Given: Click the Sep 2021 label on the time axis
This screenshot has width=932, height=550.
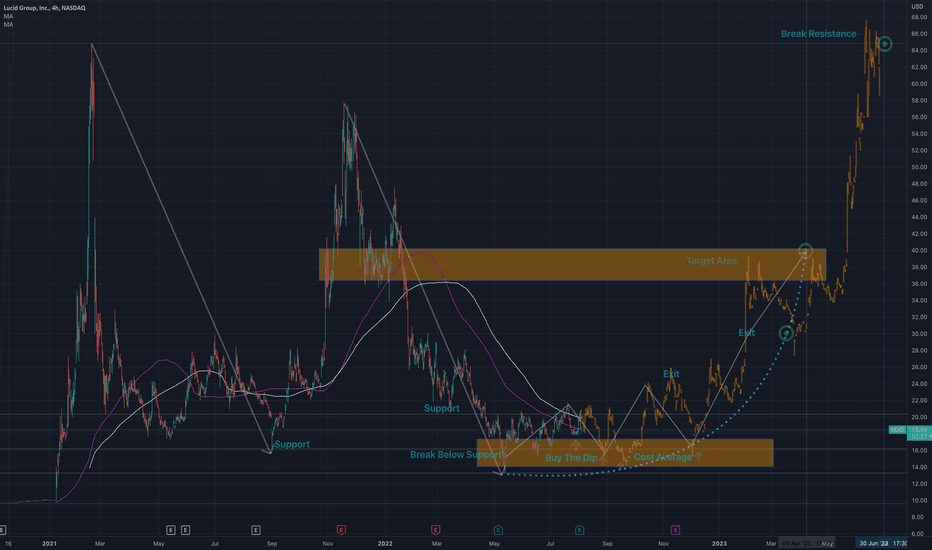Looking at the screenshot, I should click(x=272, y=543).
